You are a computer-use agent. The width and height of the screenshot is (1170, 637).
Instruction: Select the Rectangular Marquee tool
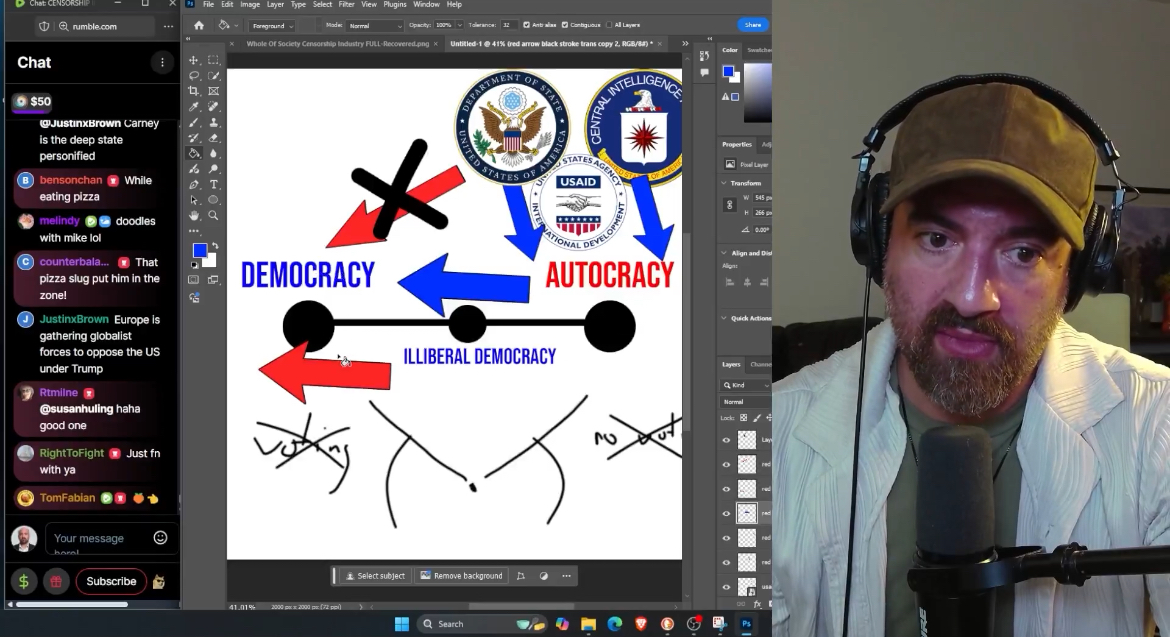point(213,60)
